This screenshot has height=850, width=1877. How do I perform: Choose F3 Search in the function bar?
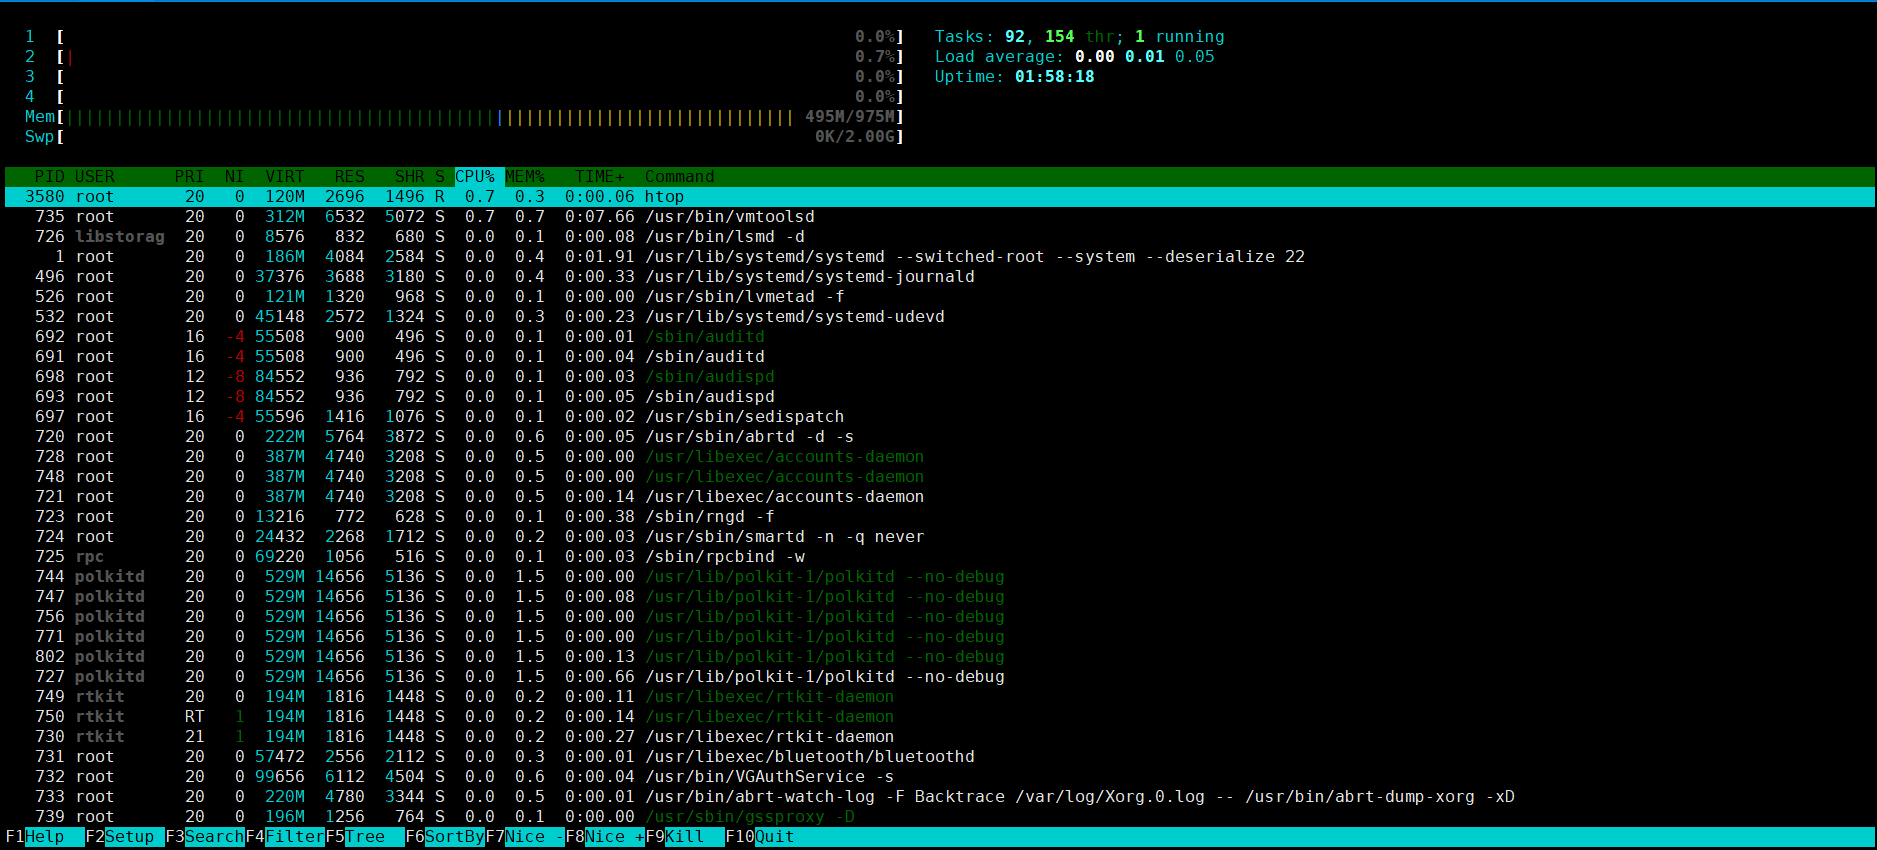pyautogui.click(x=204, y=837)
